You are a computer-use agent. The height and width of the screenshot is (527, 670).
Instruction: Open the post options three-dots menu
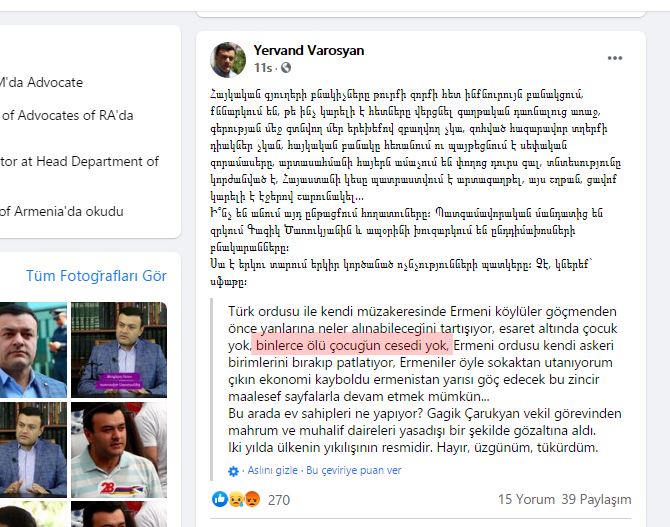(614, 58)
